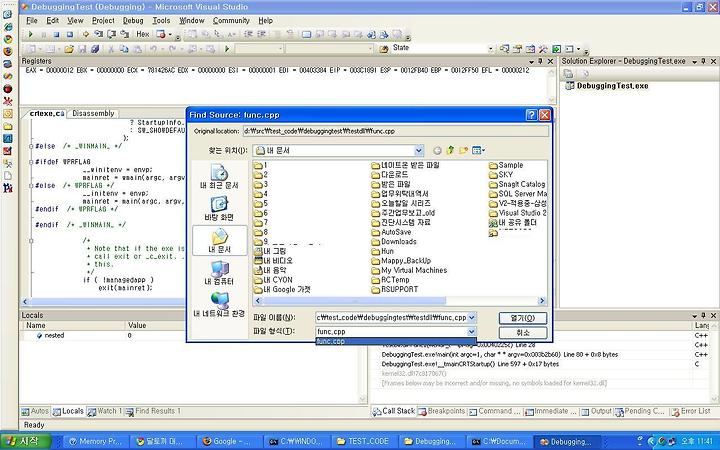Image resolution: width=720 pixels, height=450 pixels.
Task: Select the RSUPPORT folder
Action: pyautogui.click(x=395, y=290)
